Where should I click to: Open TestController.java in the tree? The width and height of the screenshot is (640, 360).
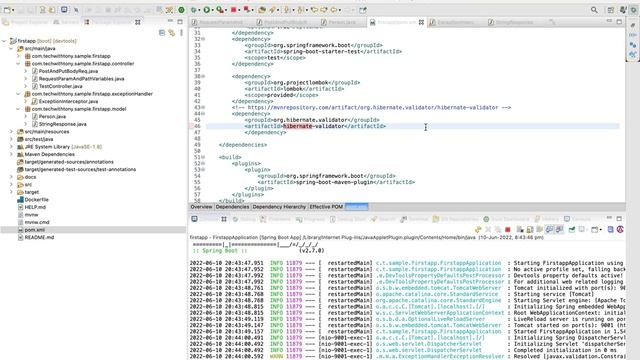coord(60,86)
